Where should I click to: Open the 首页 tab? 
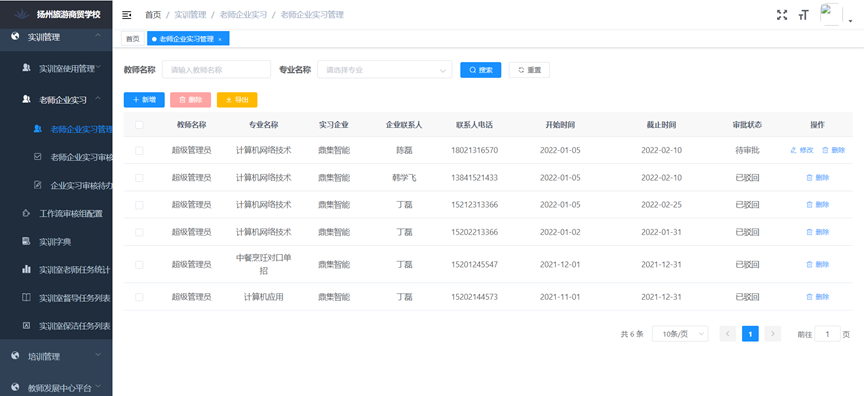[x=133, y=39]
